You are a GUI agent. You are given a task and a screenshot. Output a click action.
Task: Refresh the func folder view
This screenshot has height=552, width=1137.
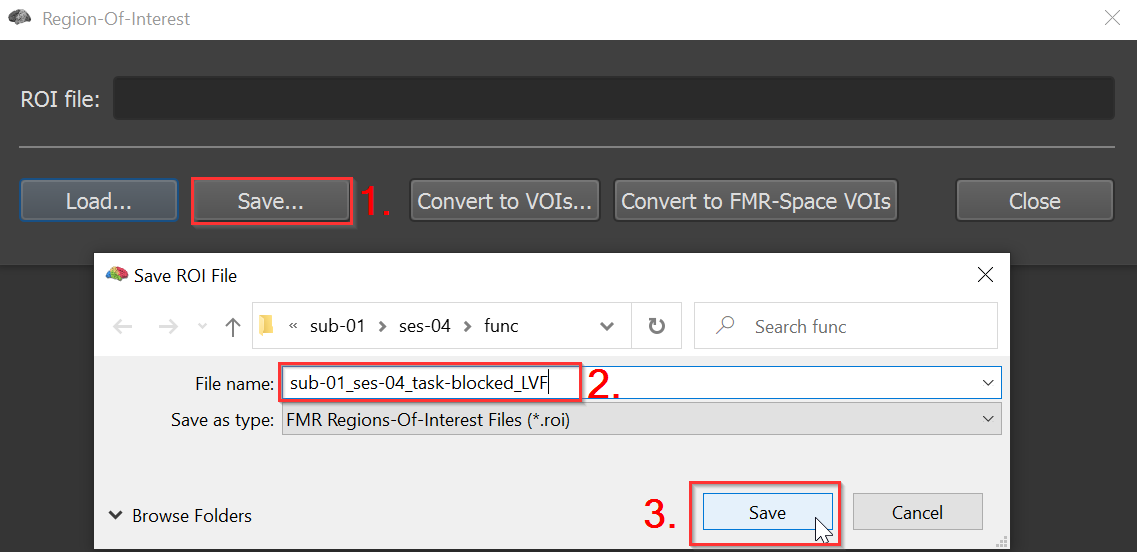click(656, 326)
